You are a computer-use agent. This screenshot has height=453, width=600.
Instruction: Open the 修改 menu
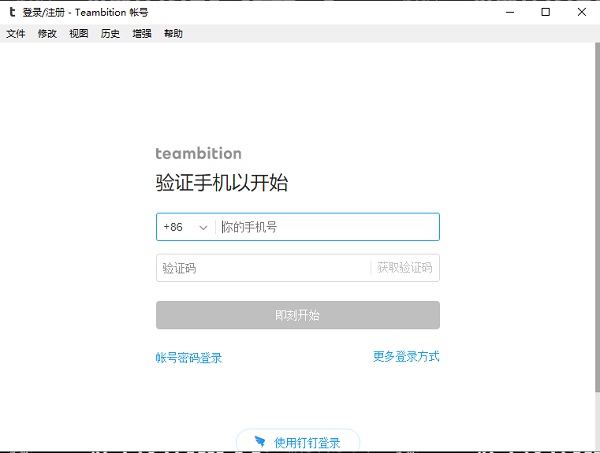pos(47,34)
